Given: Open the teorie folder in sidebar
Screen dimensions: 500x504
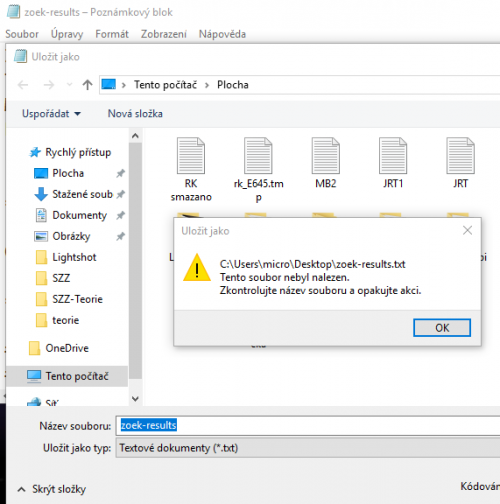Looking at the screenshot, I should pyautogui.click(x=65, y=320).
